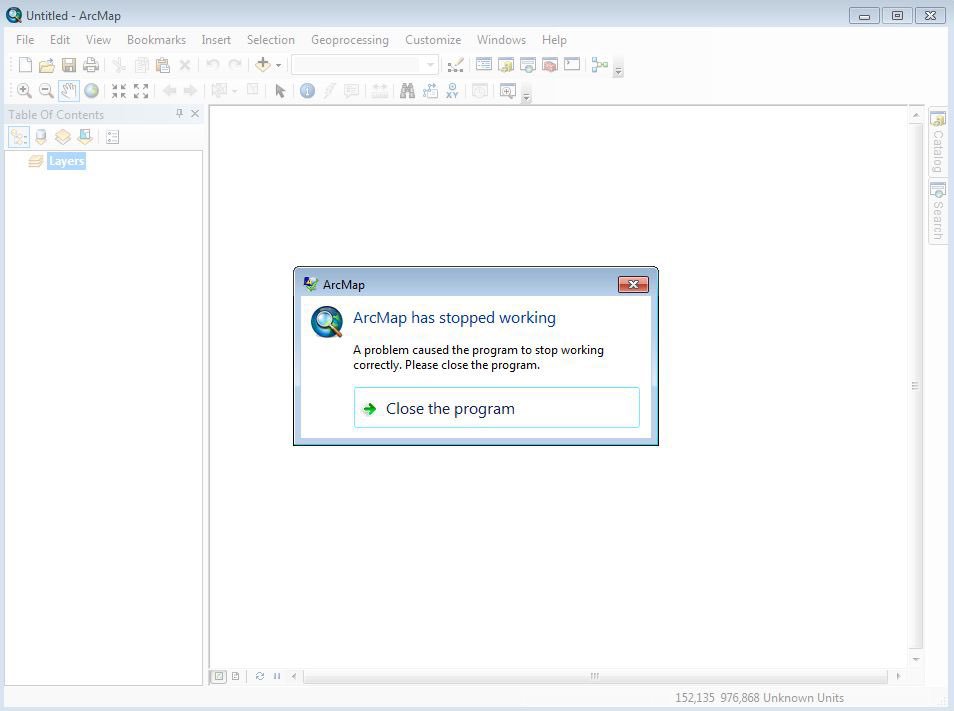954x711 pixels.
Task: Toggle auto-hide pin on Table Of Contents
Action: pyautogui.click(x=180, y=114)
